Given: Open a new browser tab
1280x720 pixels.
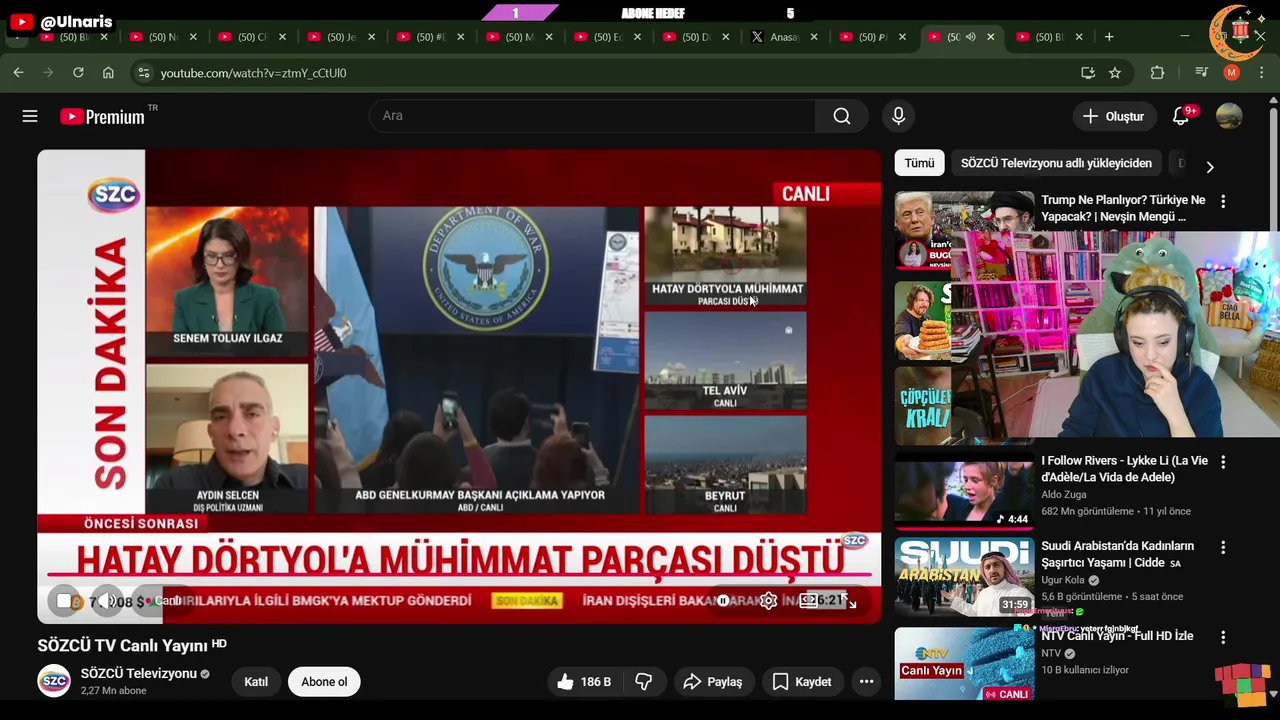Looking at the screenshot, I should point(1109,37).
